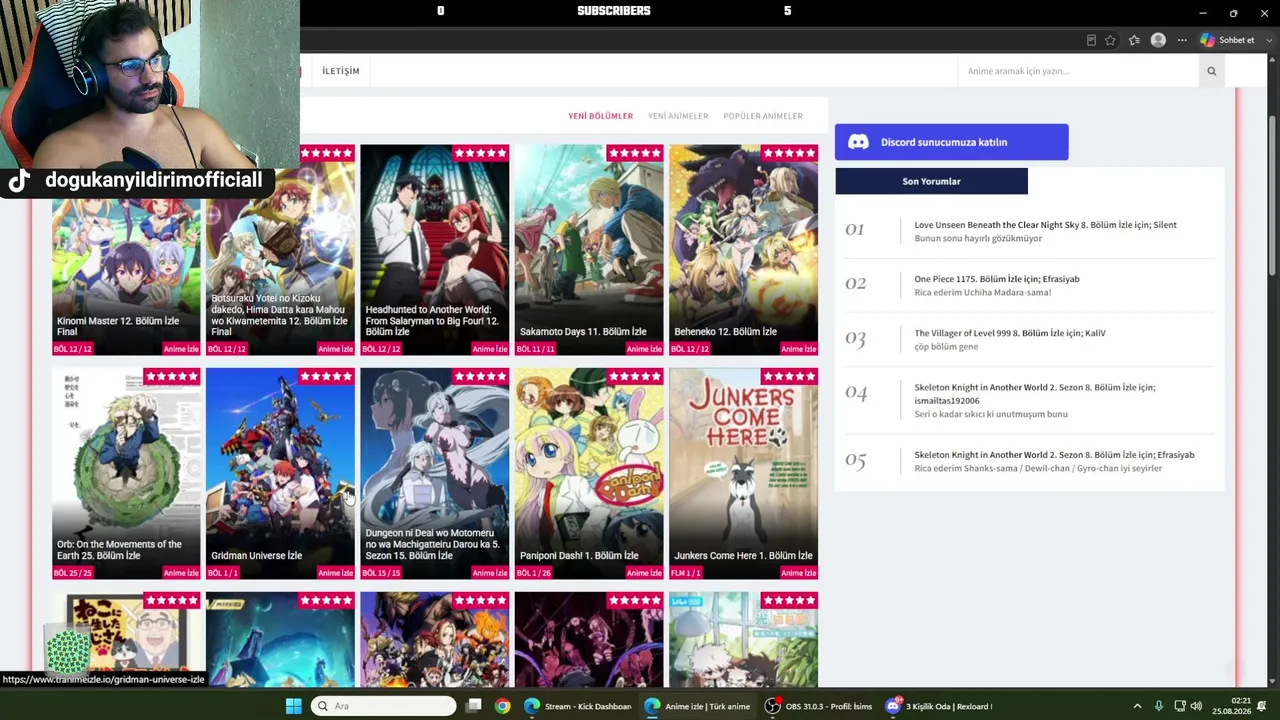This screenshot has width=1280, height=720.
Task: Open Beheneko 12. Bölüm card
Action: pos(743,250)
